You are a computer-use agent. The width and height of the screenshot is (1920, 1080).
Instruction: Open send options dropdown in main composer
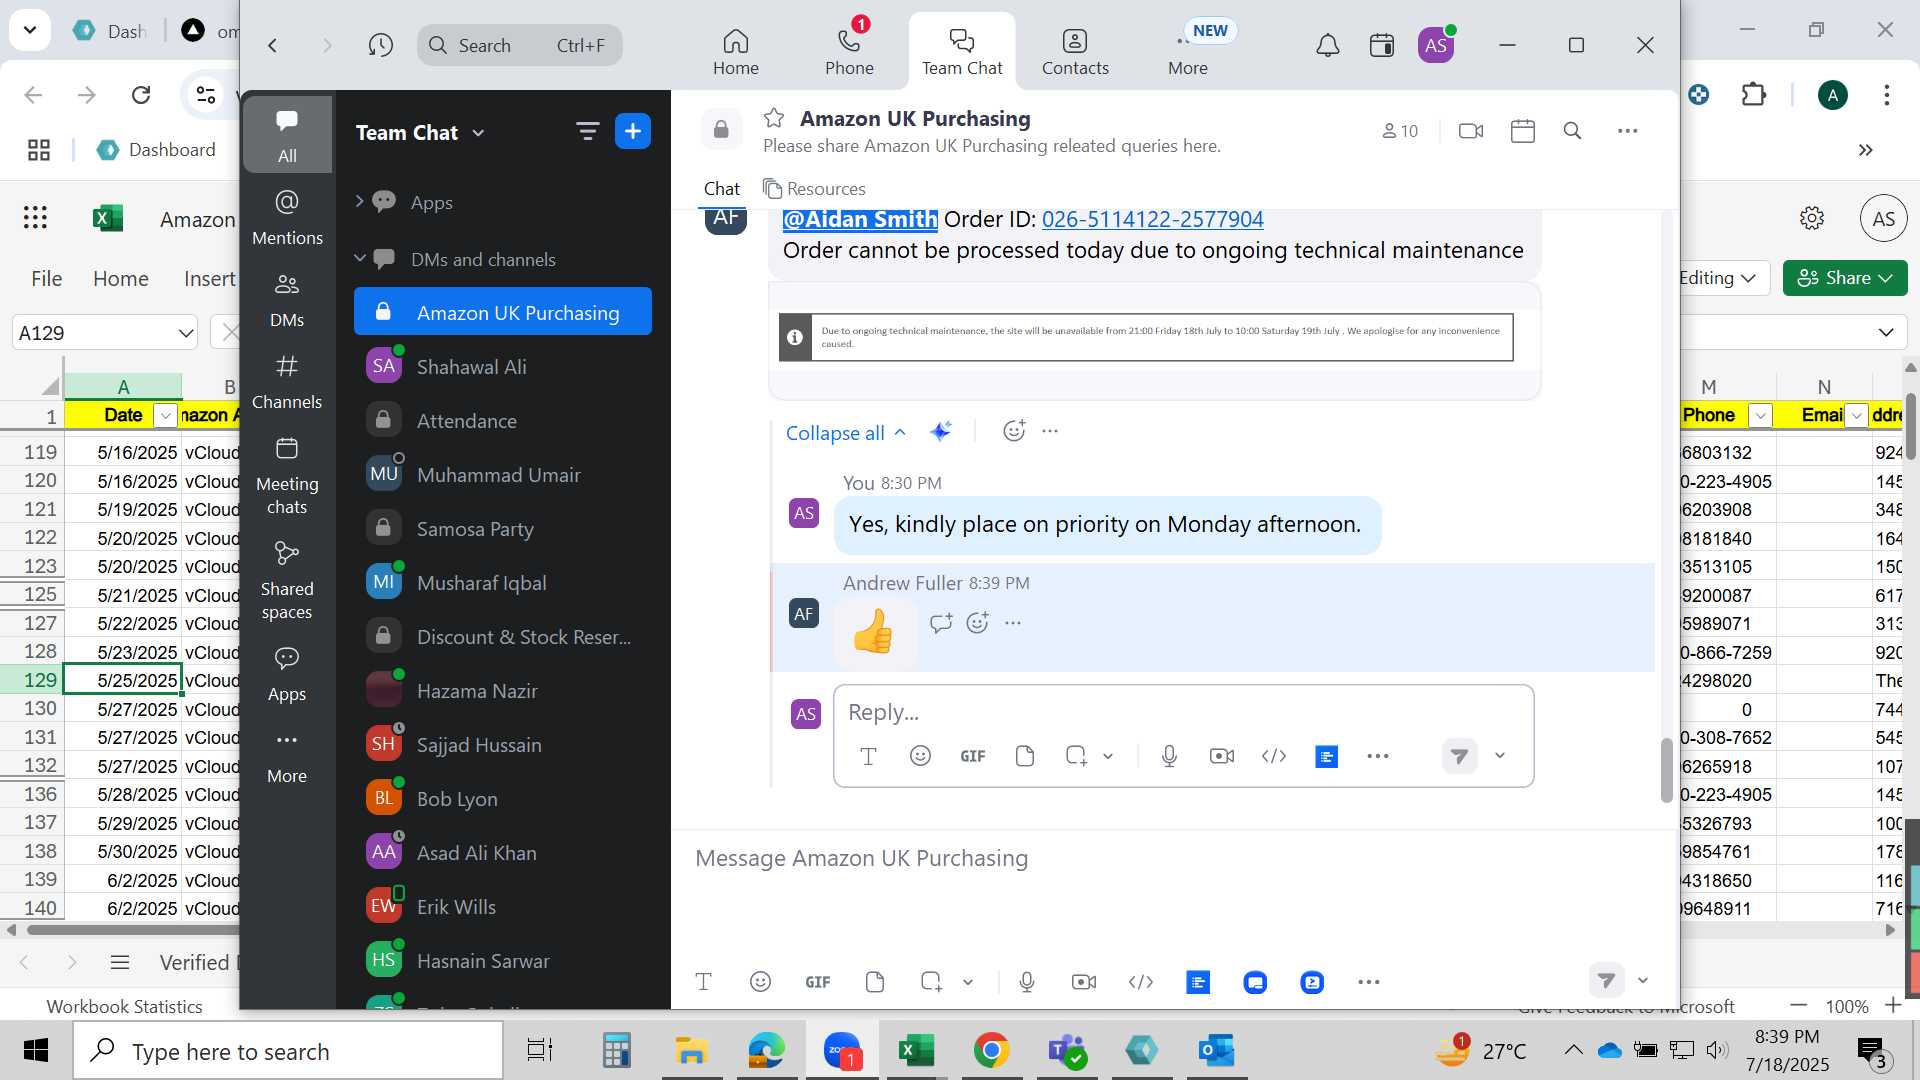tap(1643, 981)
